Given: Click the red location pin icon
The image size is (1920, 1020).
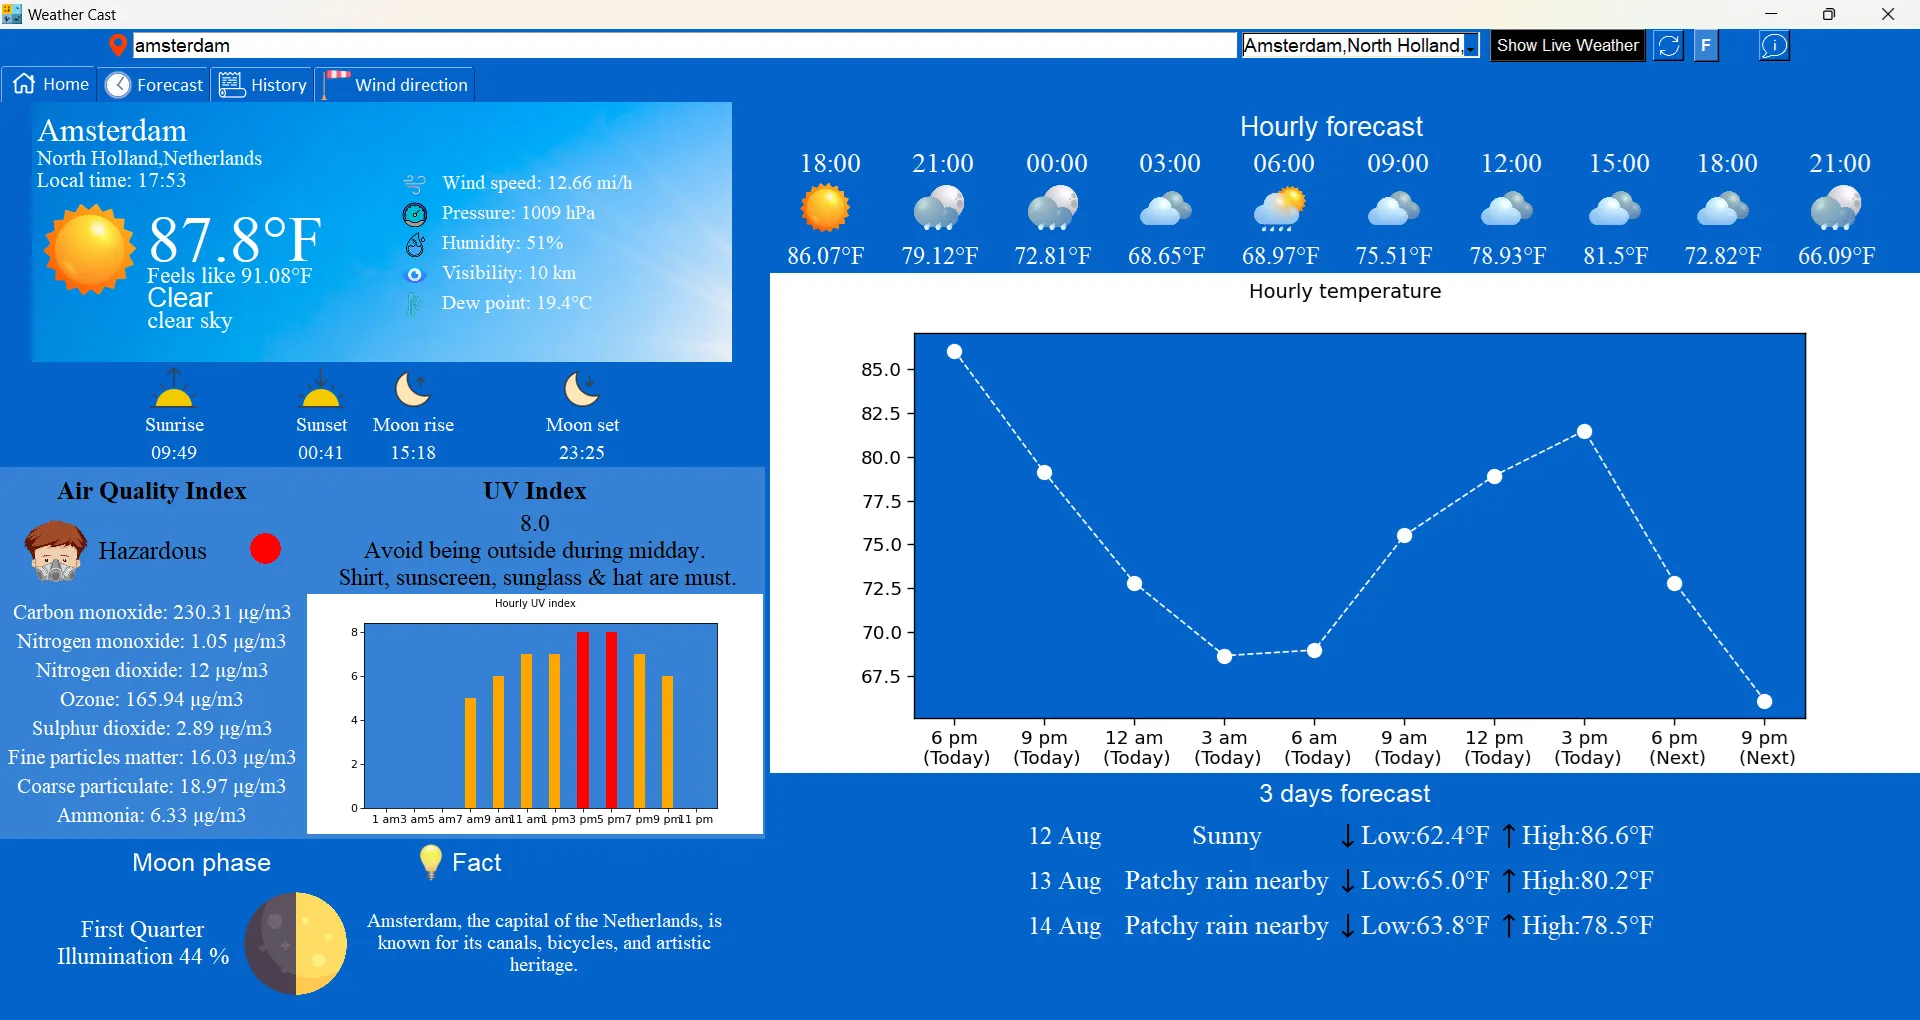Looking at the screenshot, I should coord(117,45).
